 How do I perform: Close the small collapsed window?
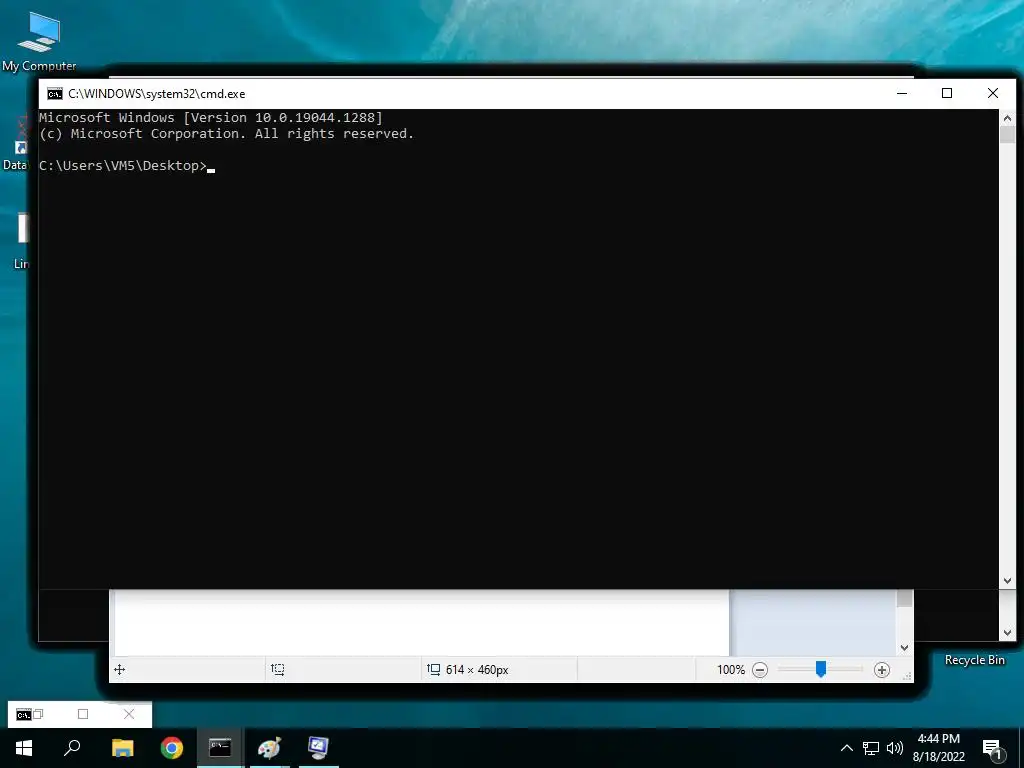(129, 714)
